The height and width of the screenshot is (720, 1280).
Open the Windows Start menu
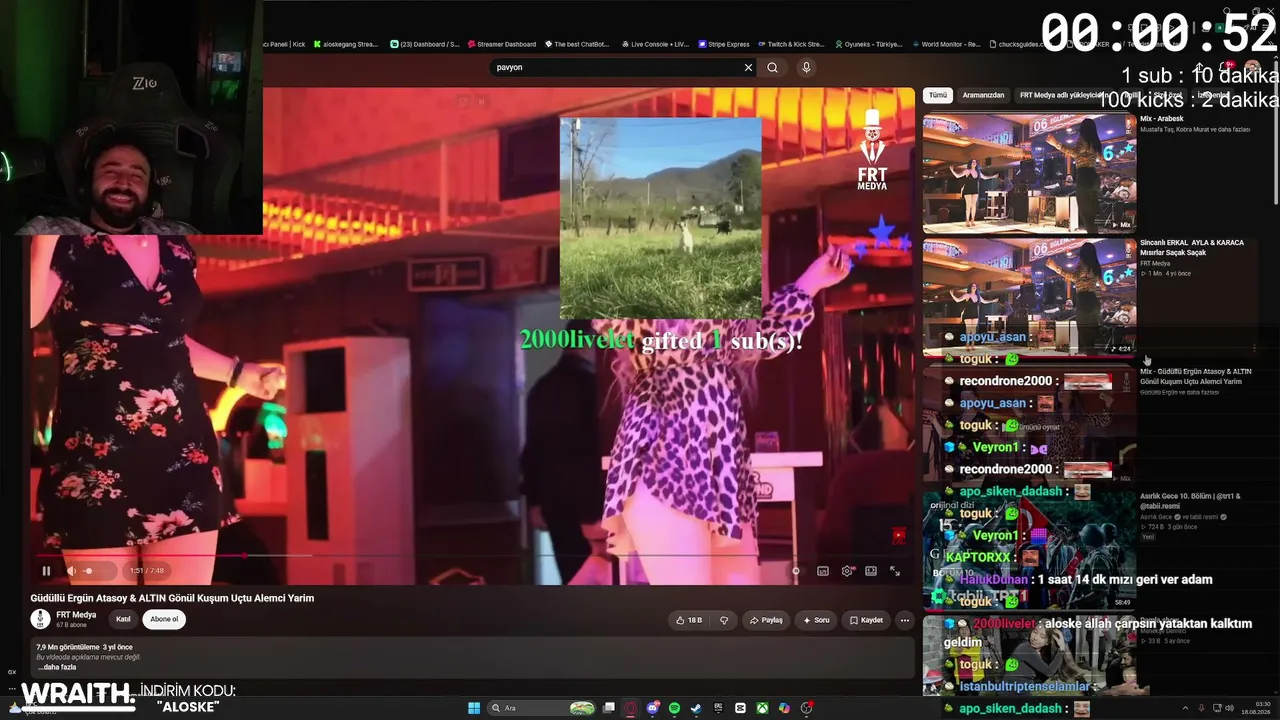(x=474, y=708)
